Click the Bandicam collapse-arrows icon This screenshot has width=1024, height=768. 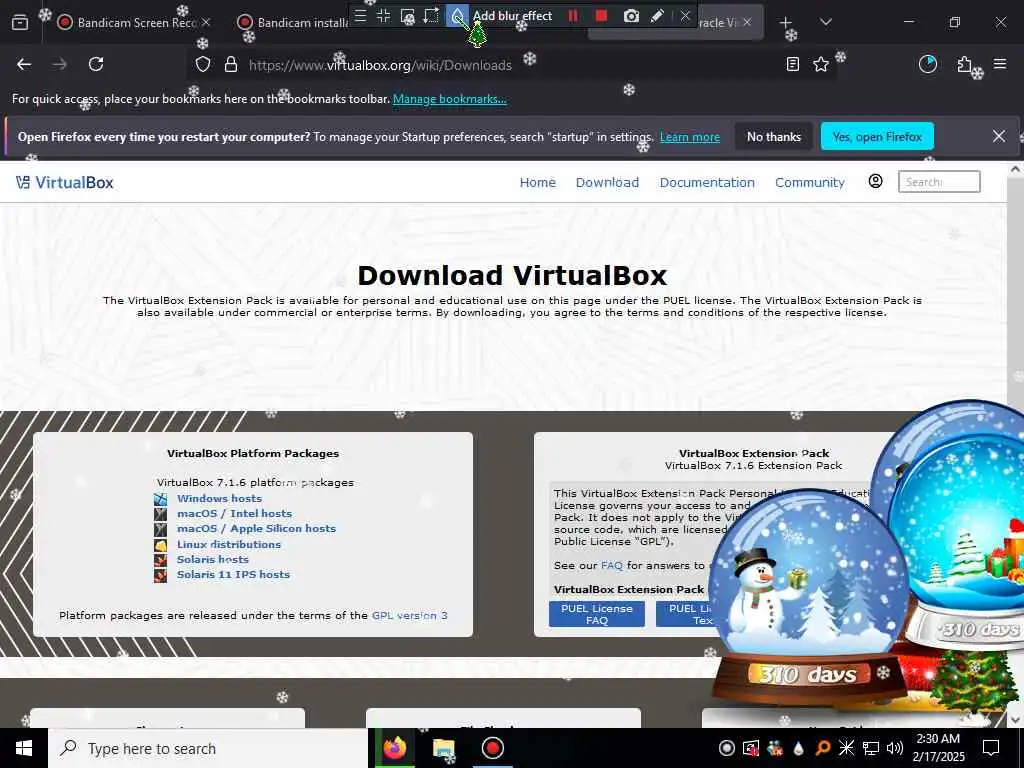pyautogui.click(x=383, y=16)
